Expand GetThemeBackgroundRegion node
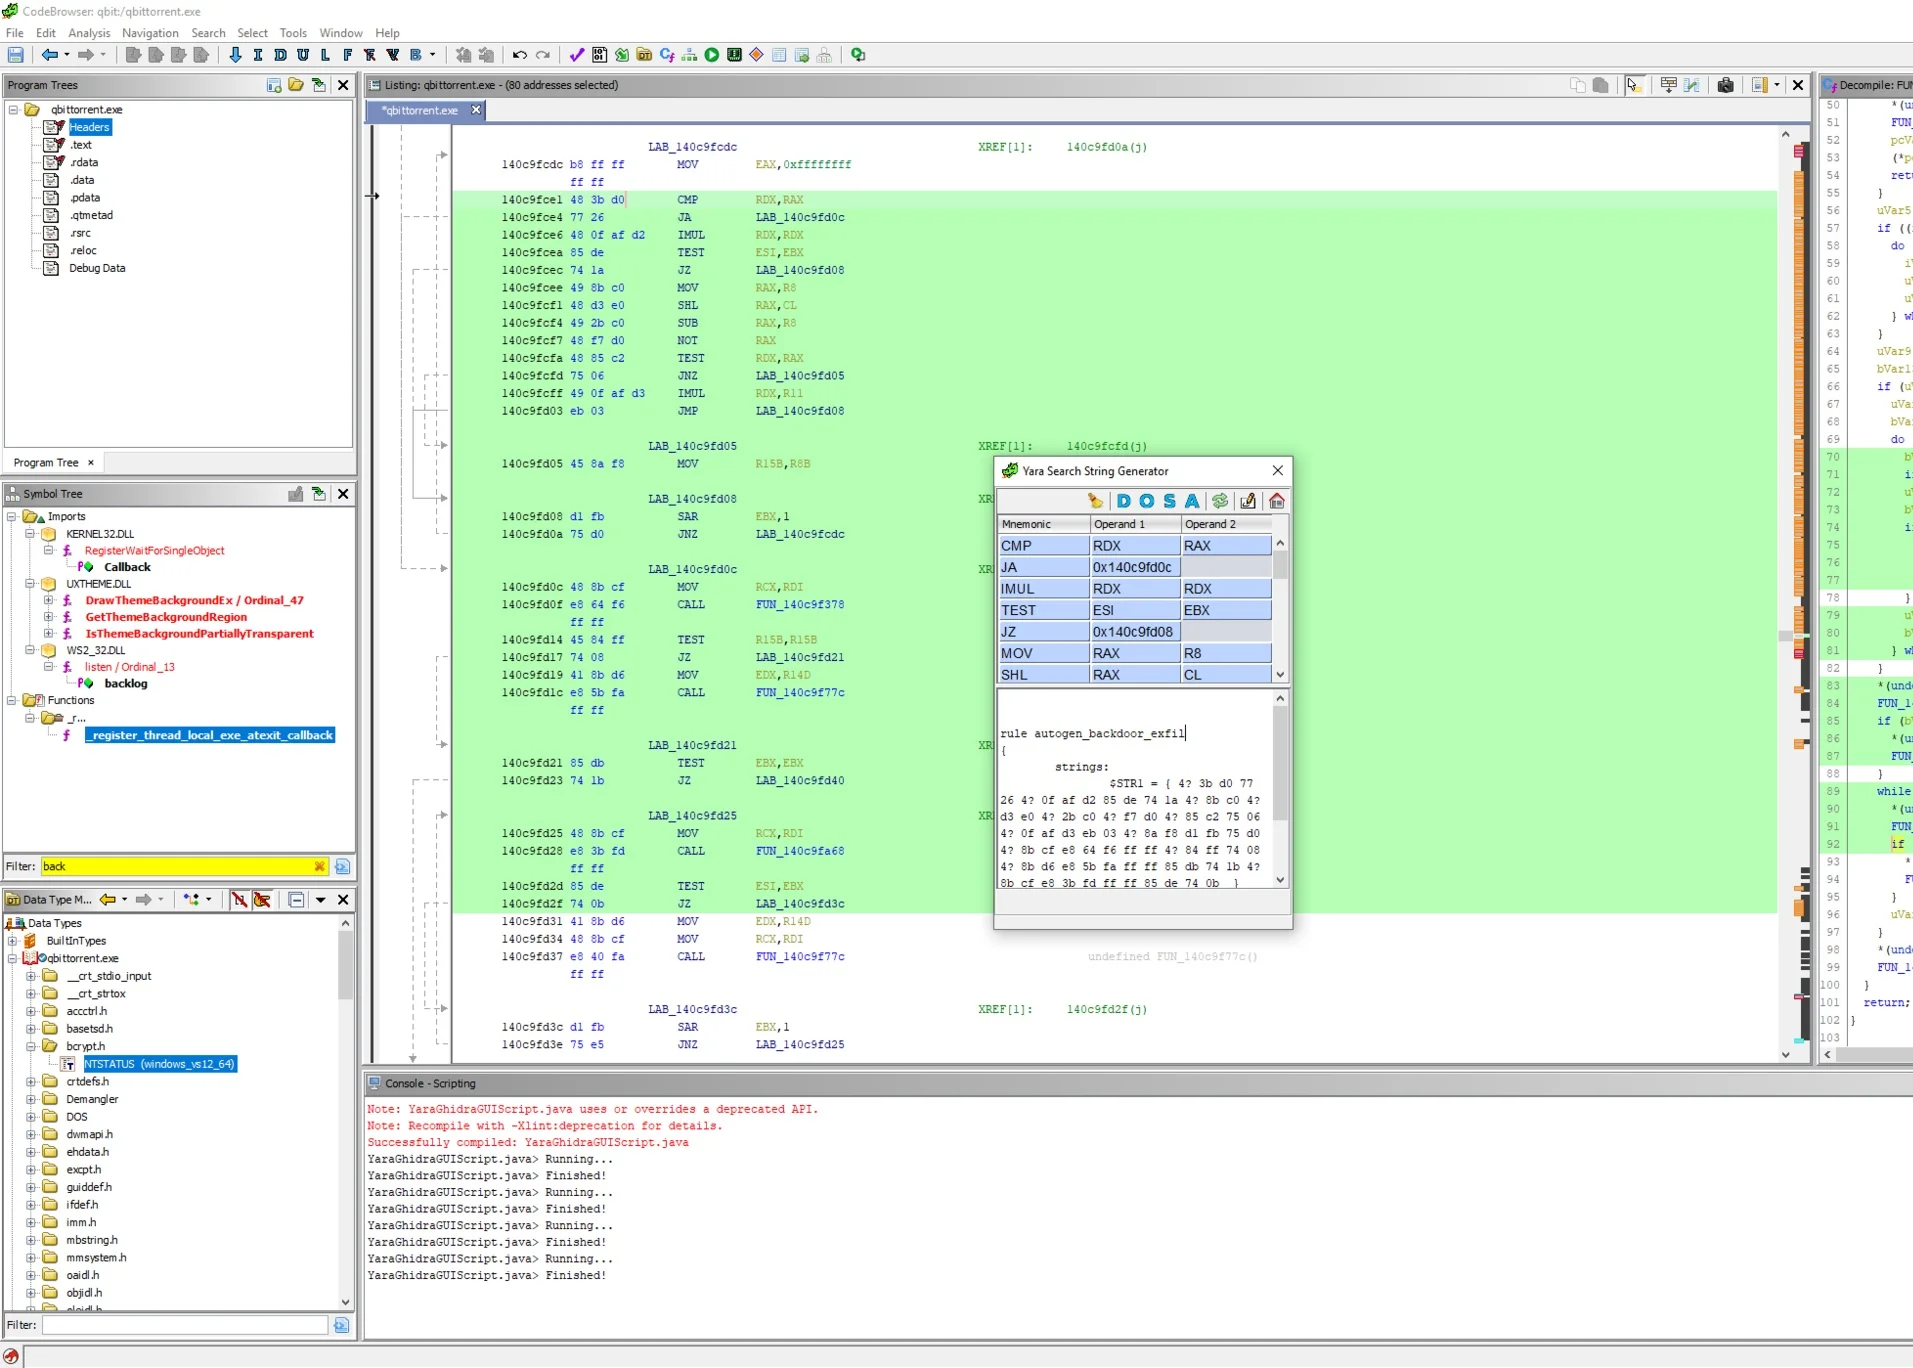 click(x=48, y=617)
